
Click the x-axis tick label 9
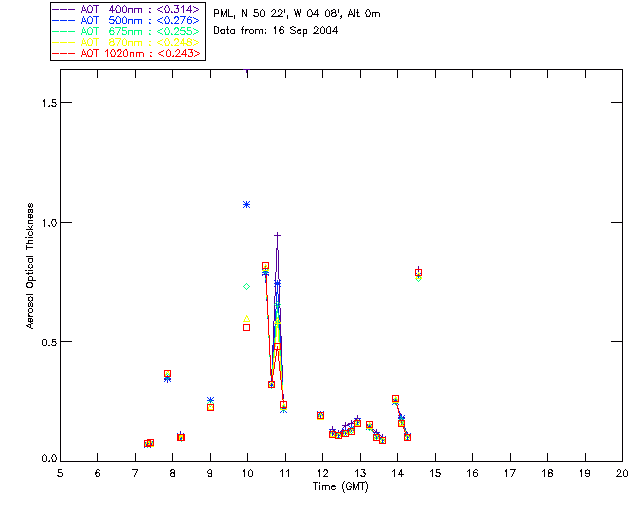click(x=210, y=473)
